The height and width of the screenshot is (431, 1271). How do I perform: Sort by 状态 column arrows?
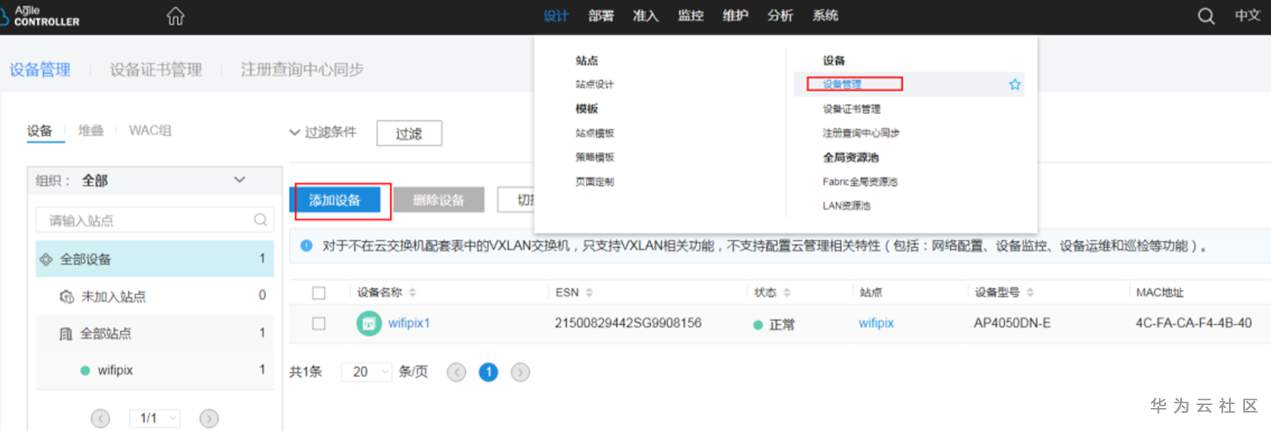(786, 293)
